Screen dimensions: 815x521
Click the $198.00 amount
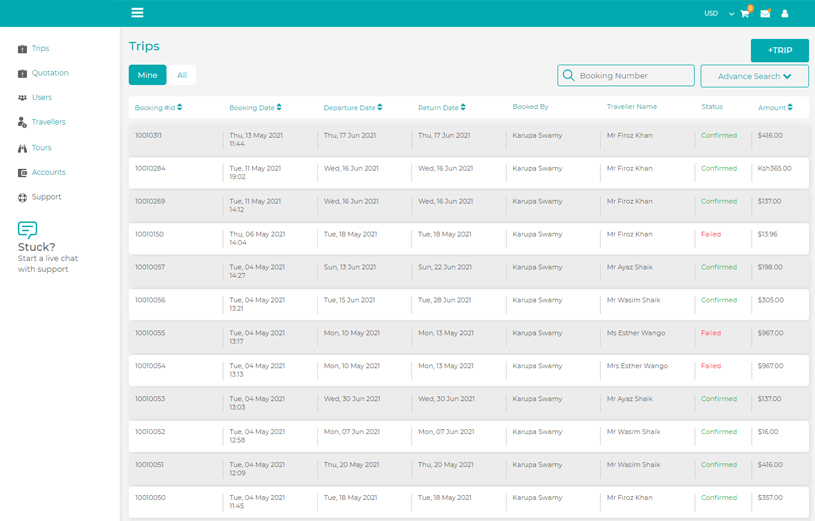tap(770, 267)
